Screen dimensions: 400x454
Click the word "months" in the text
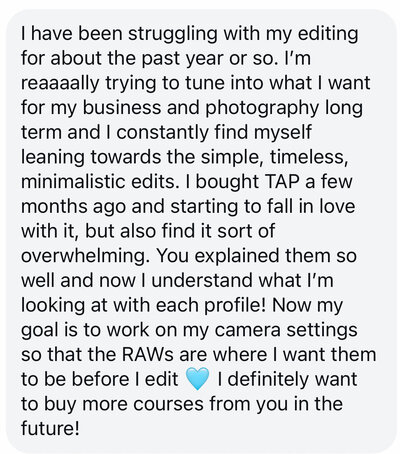click(54, 206)
